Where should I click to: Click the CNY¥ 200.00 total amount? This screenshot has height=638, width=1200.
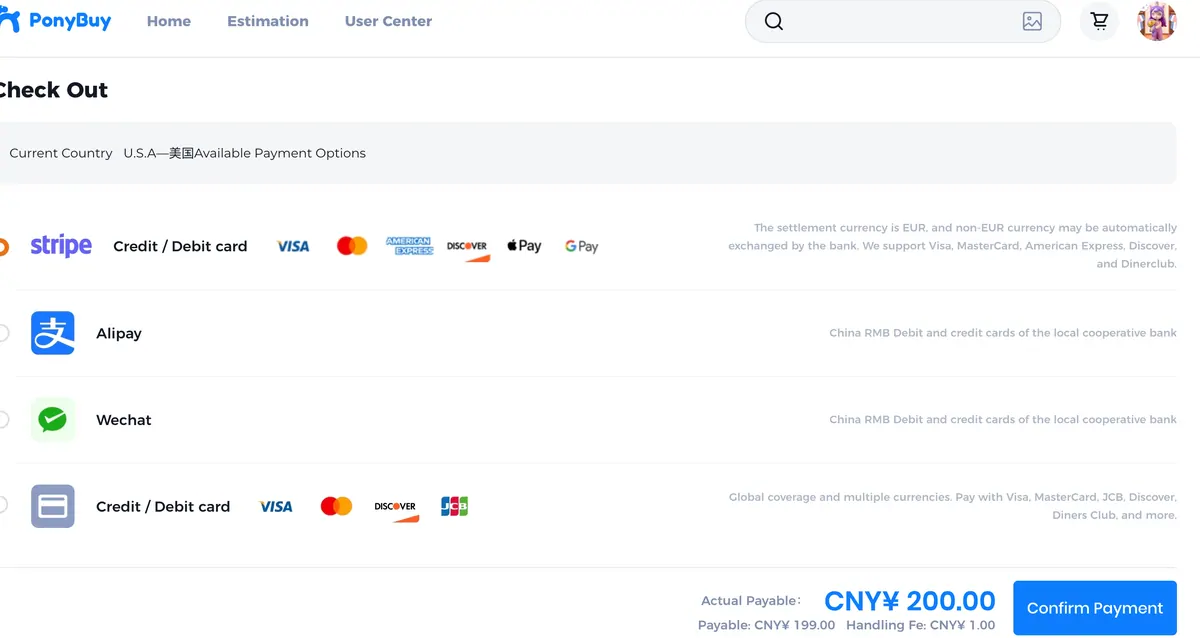[x=910, y=601]
